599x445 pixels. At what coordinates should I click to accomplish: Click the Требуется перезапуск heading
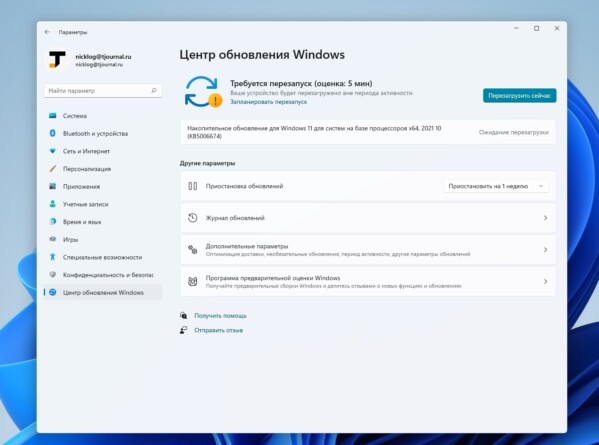pyautogui.click(x=301, y=83)
